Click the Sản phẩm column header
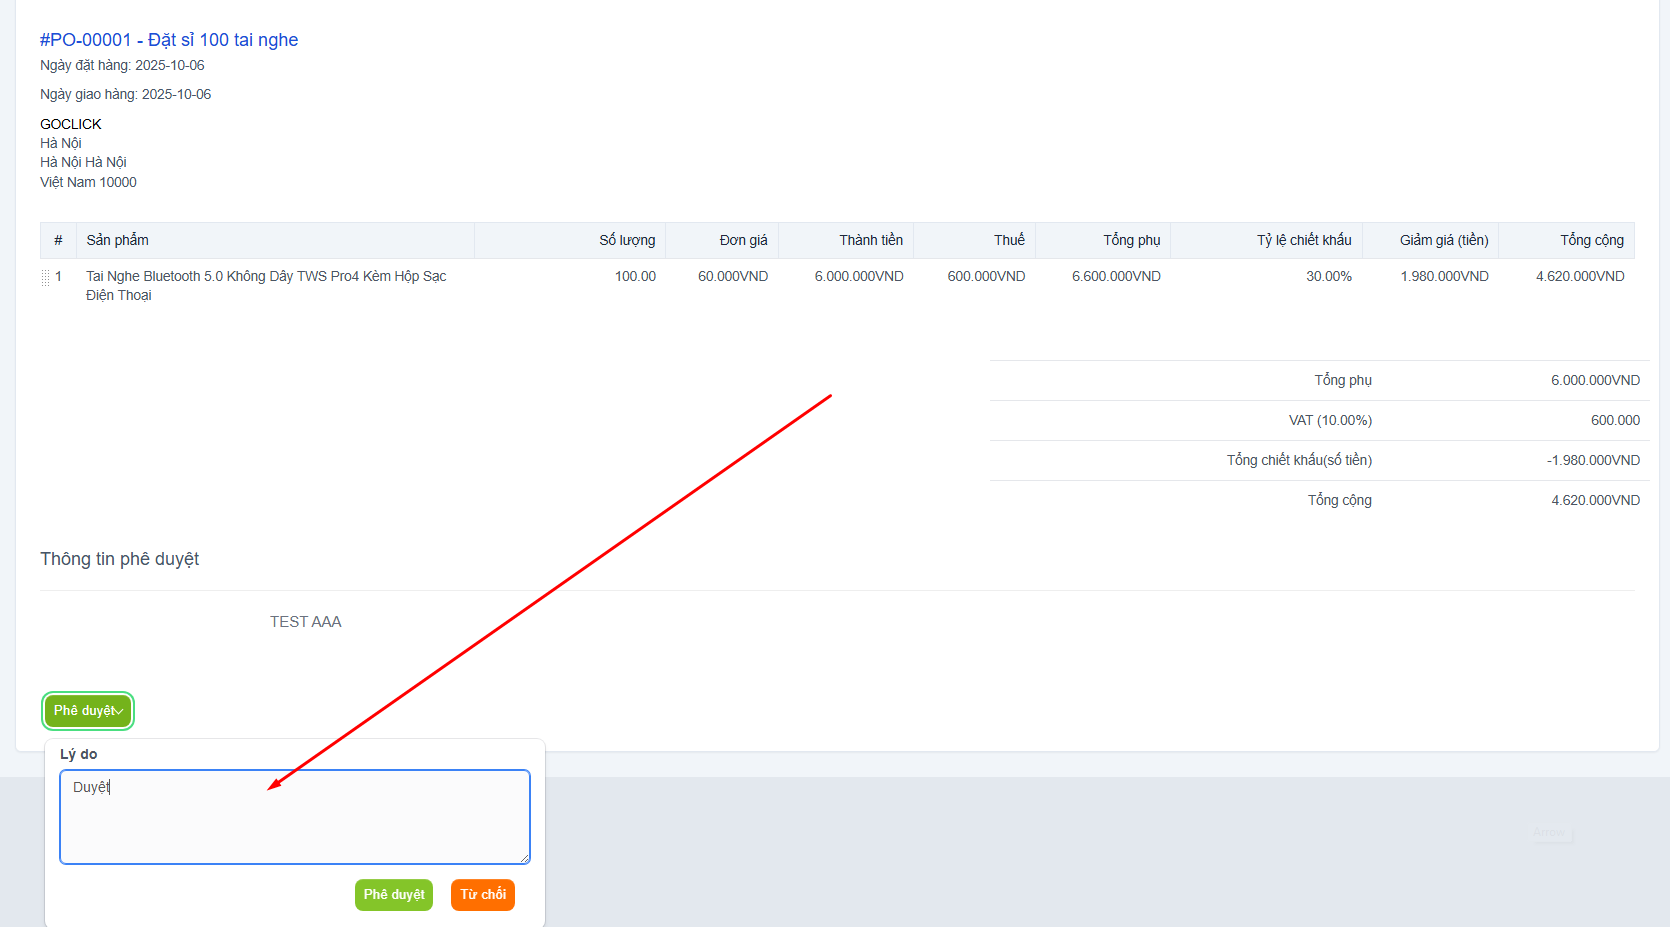Image resolution: width=1670 pixels, height=927 pixels. click(x=117, y=240)
